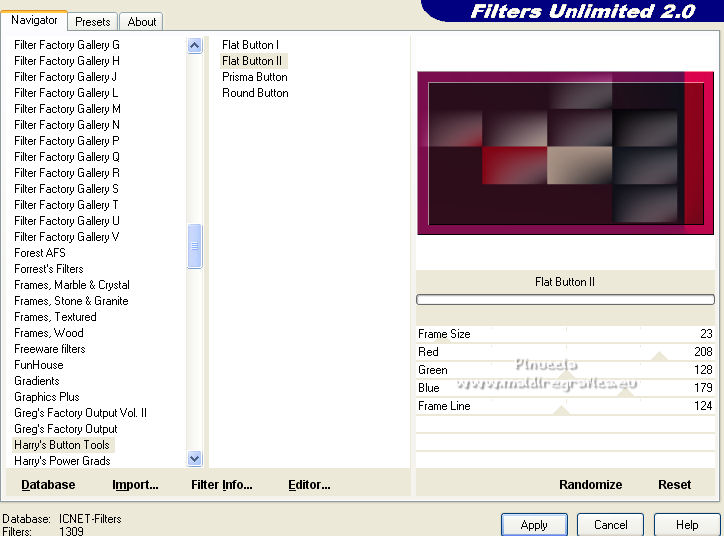Choose Forrest's Filters category
This screenshot has width=724, height=536.
(x=49, y=269)
